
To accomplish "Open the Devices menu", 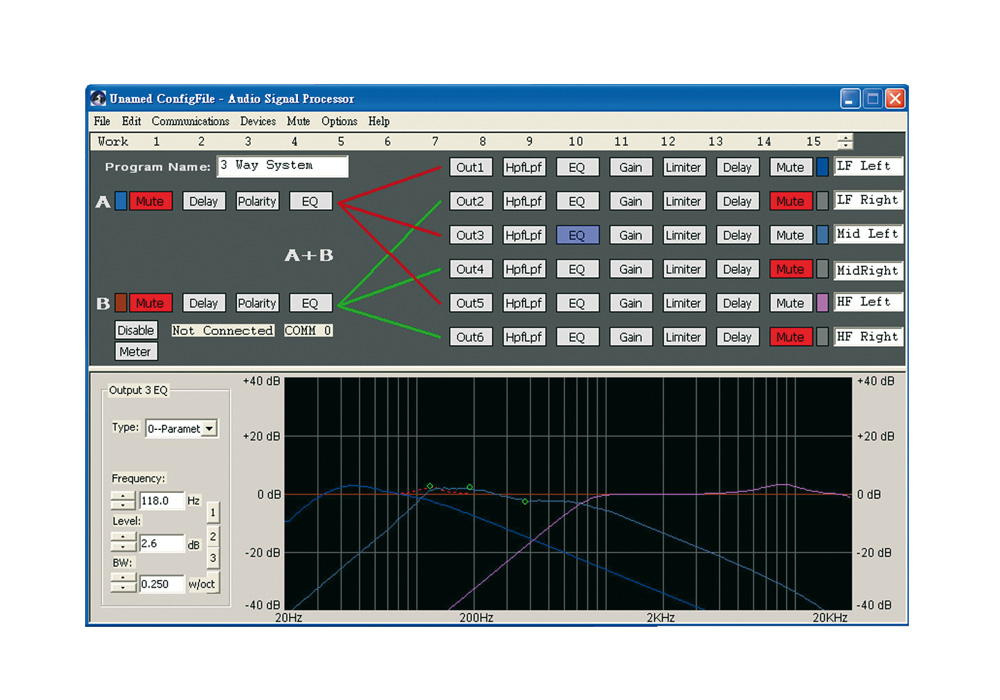I will click(x=258, y=121).
